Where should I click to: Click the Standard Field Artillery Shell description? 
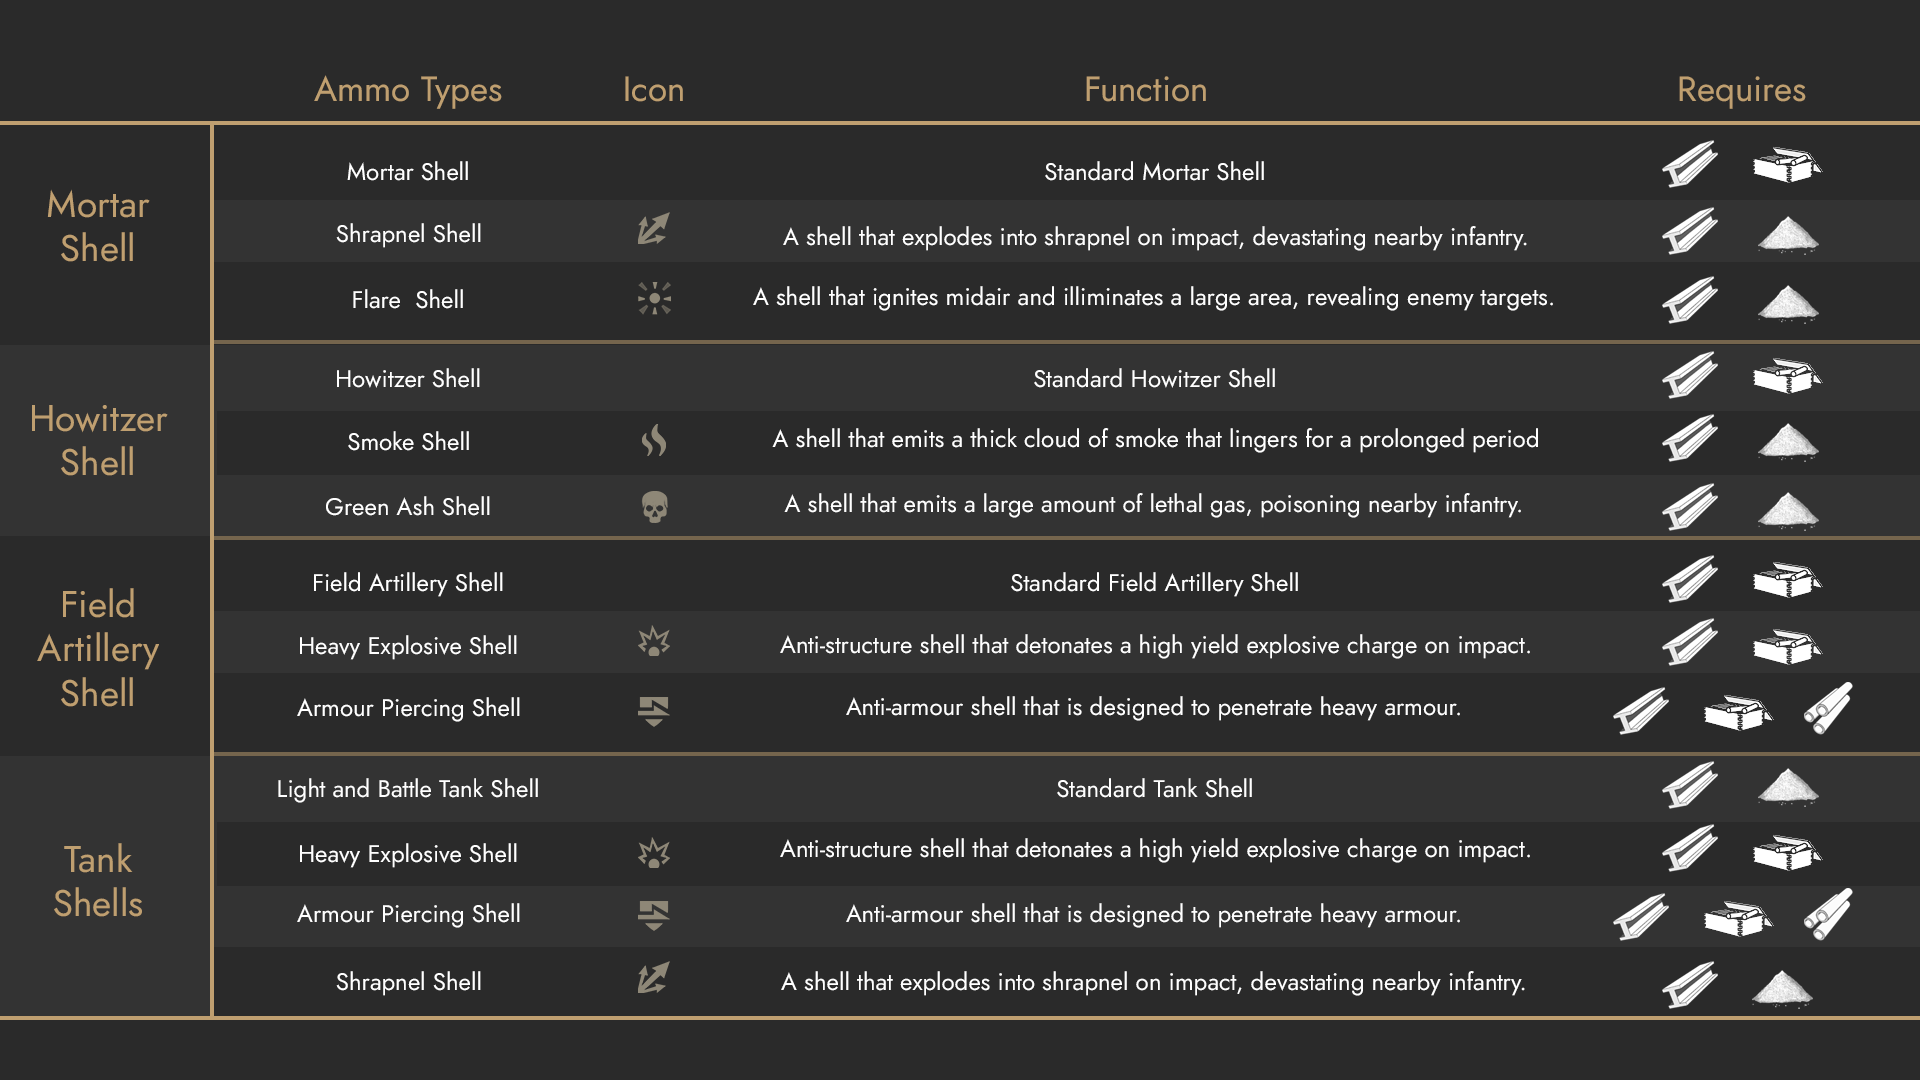1154,583
